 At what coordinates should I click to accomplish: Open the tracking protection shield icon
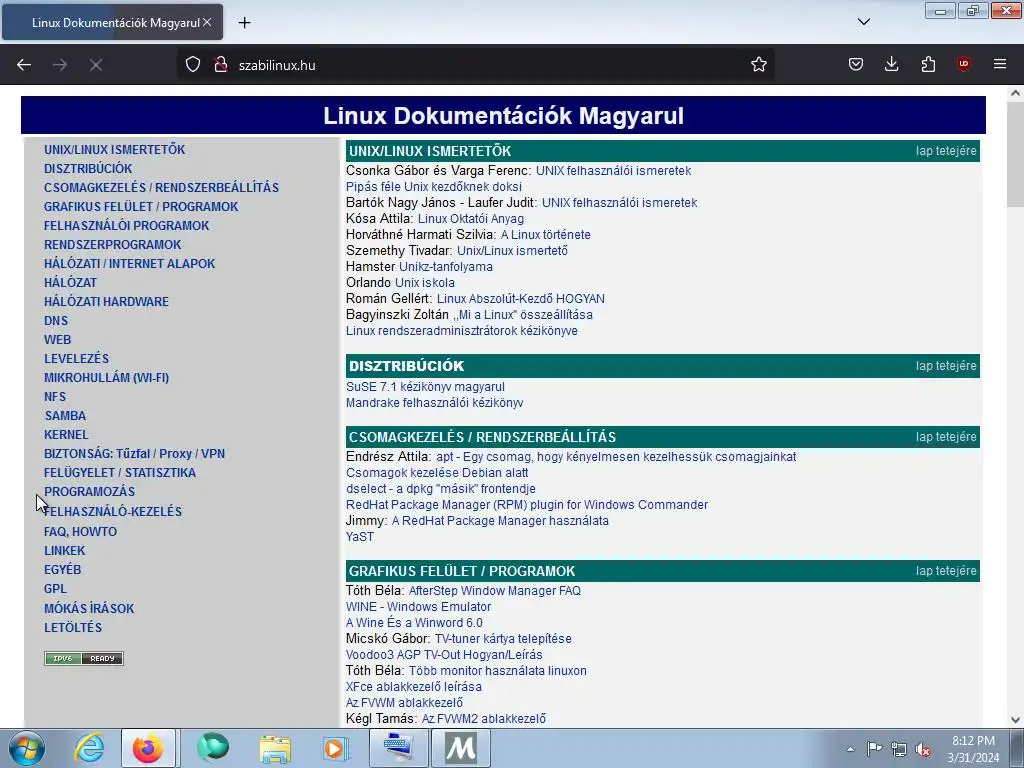(x=193, y=65)
